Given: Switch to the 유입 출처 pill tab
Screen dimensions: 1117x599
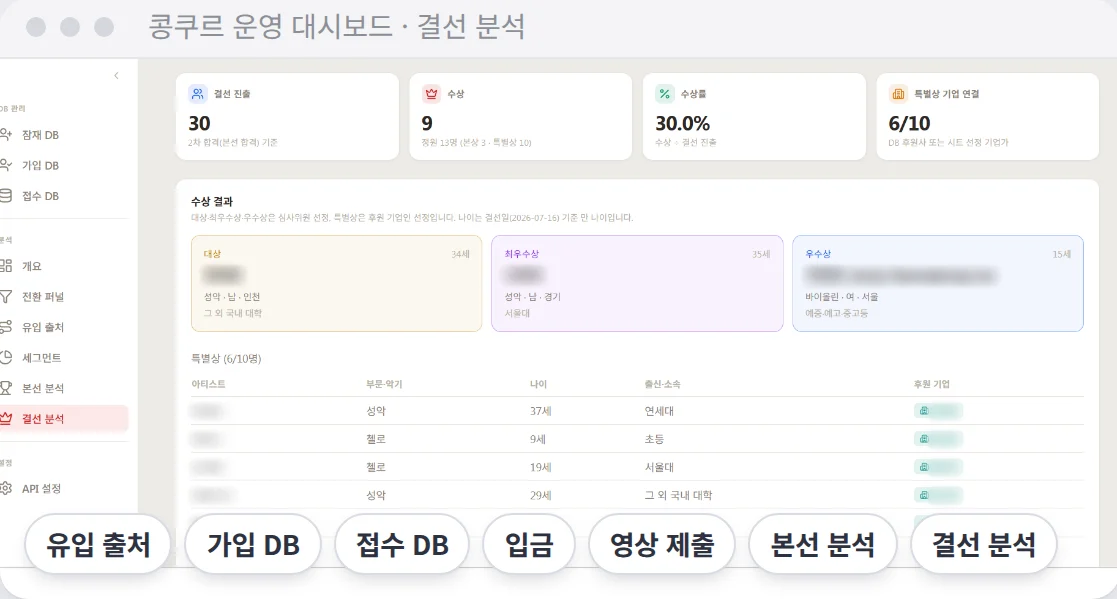Looking at the screenshot, I should (x=98, y=545).
